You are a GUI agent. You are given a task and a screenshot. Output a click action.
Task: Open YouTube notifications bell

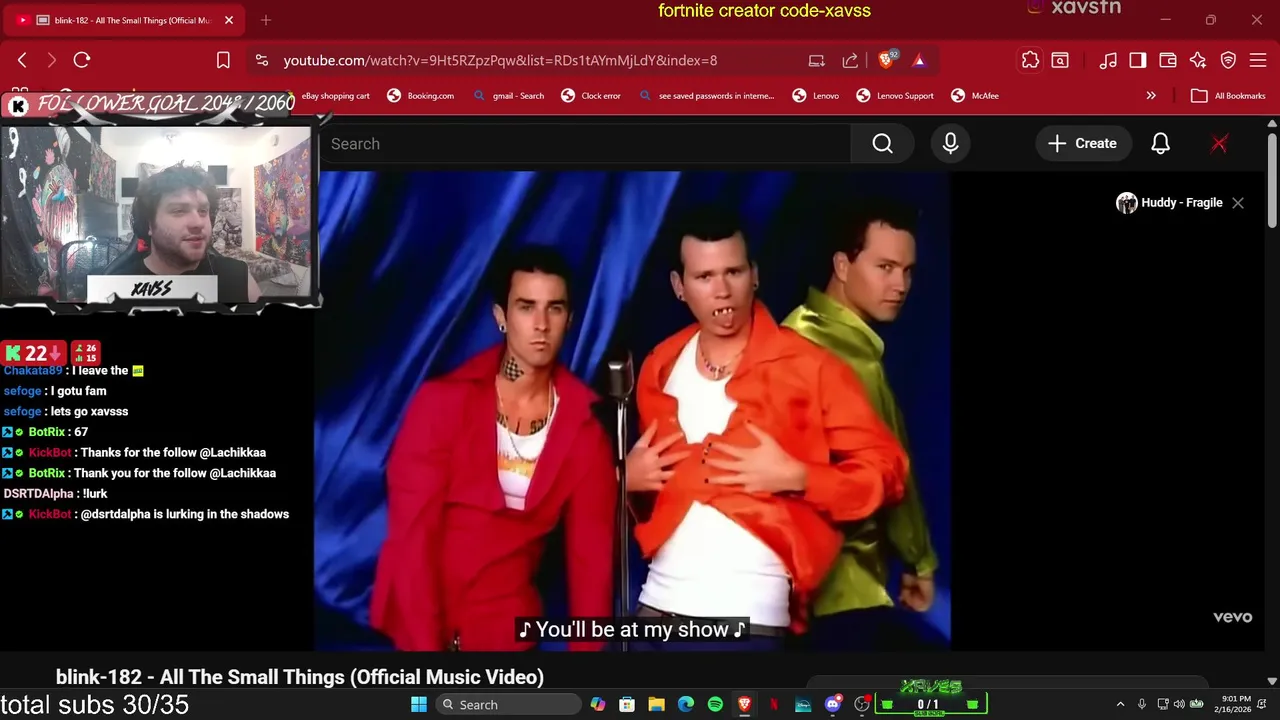1160,144
